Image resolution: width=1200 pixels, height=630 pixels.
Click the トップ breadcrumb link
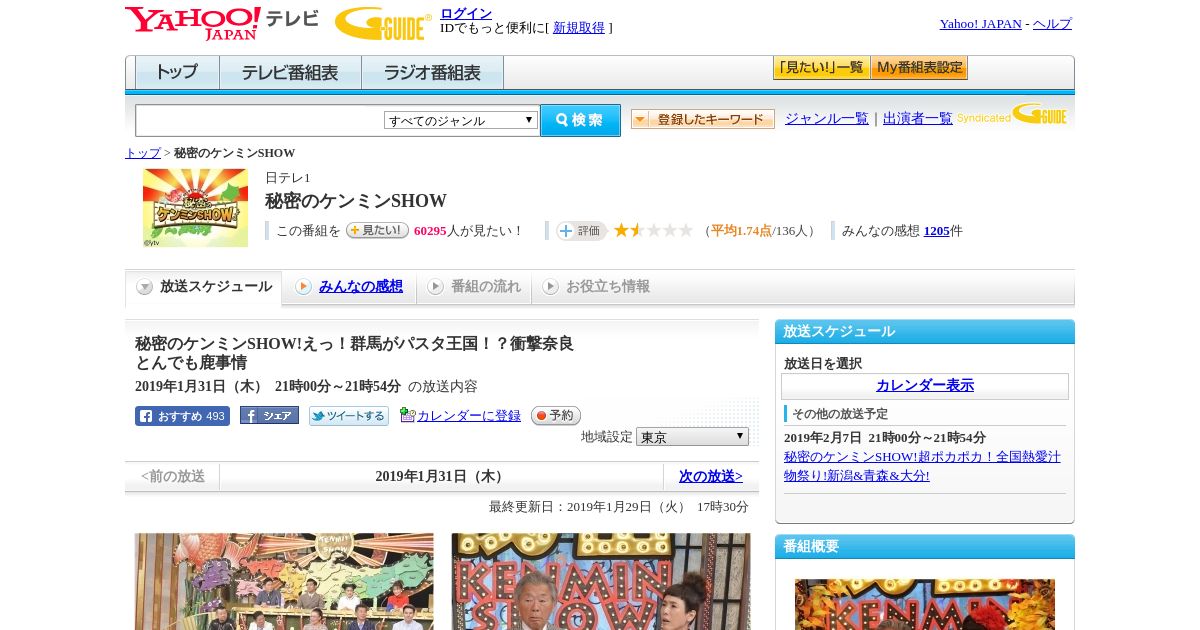coord(143,153)
